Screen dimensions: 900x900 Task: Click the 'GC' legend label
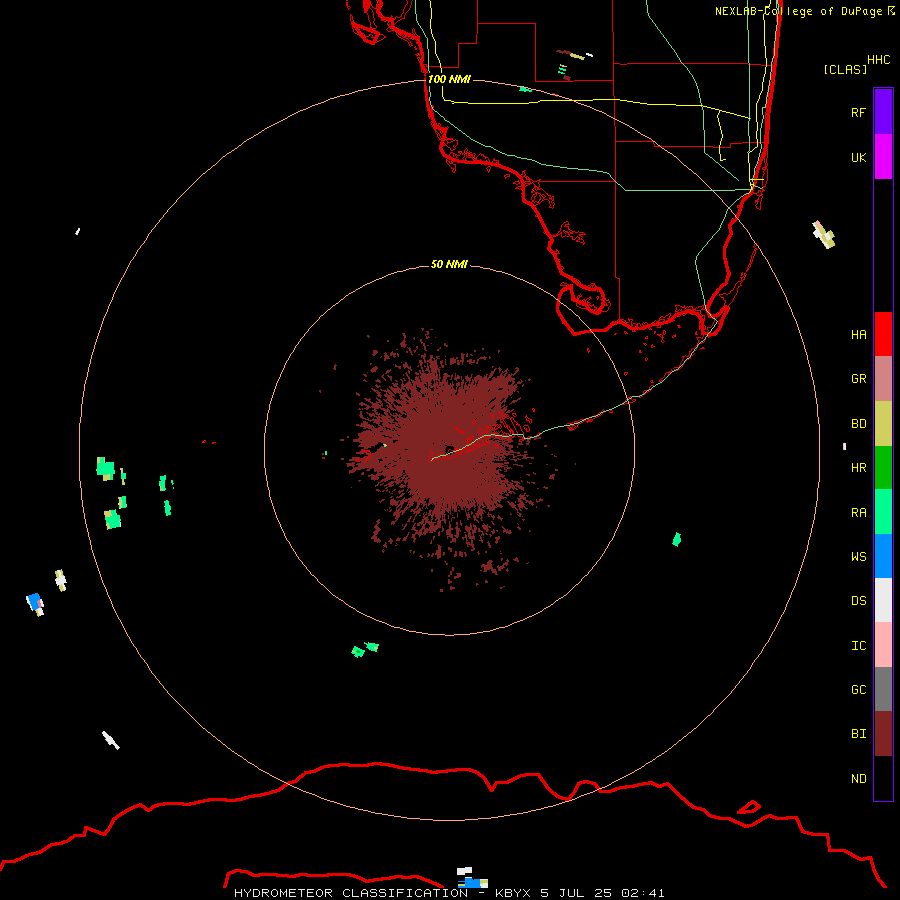(859, 689)
